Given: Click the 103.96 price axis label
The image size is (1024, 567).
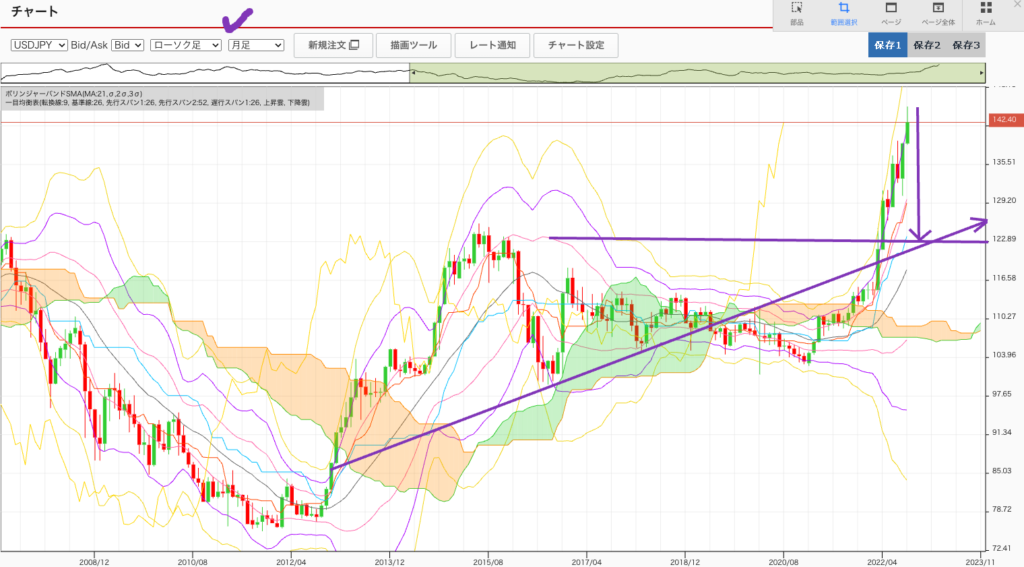Looking at the screenshot, I should [1004, 355].
